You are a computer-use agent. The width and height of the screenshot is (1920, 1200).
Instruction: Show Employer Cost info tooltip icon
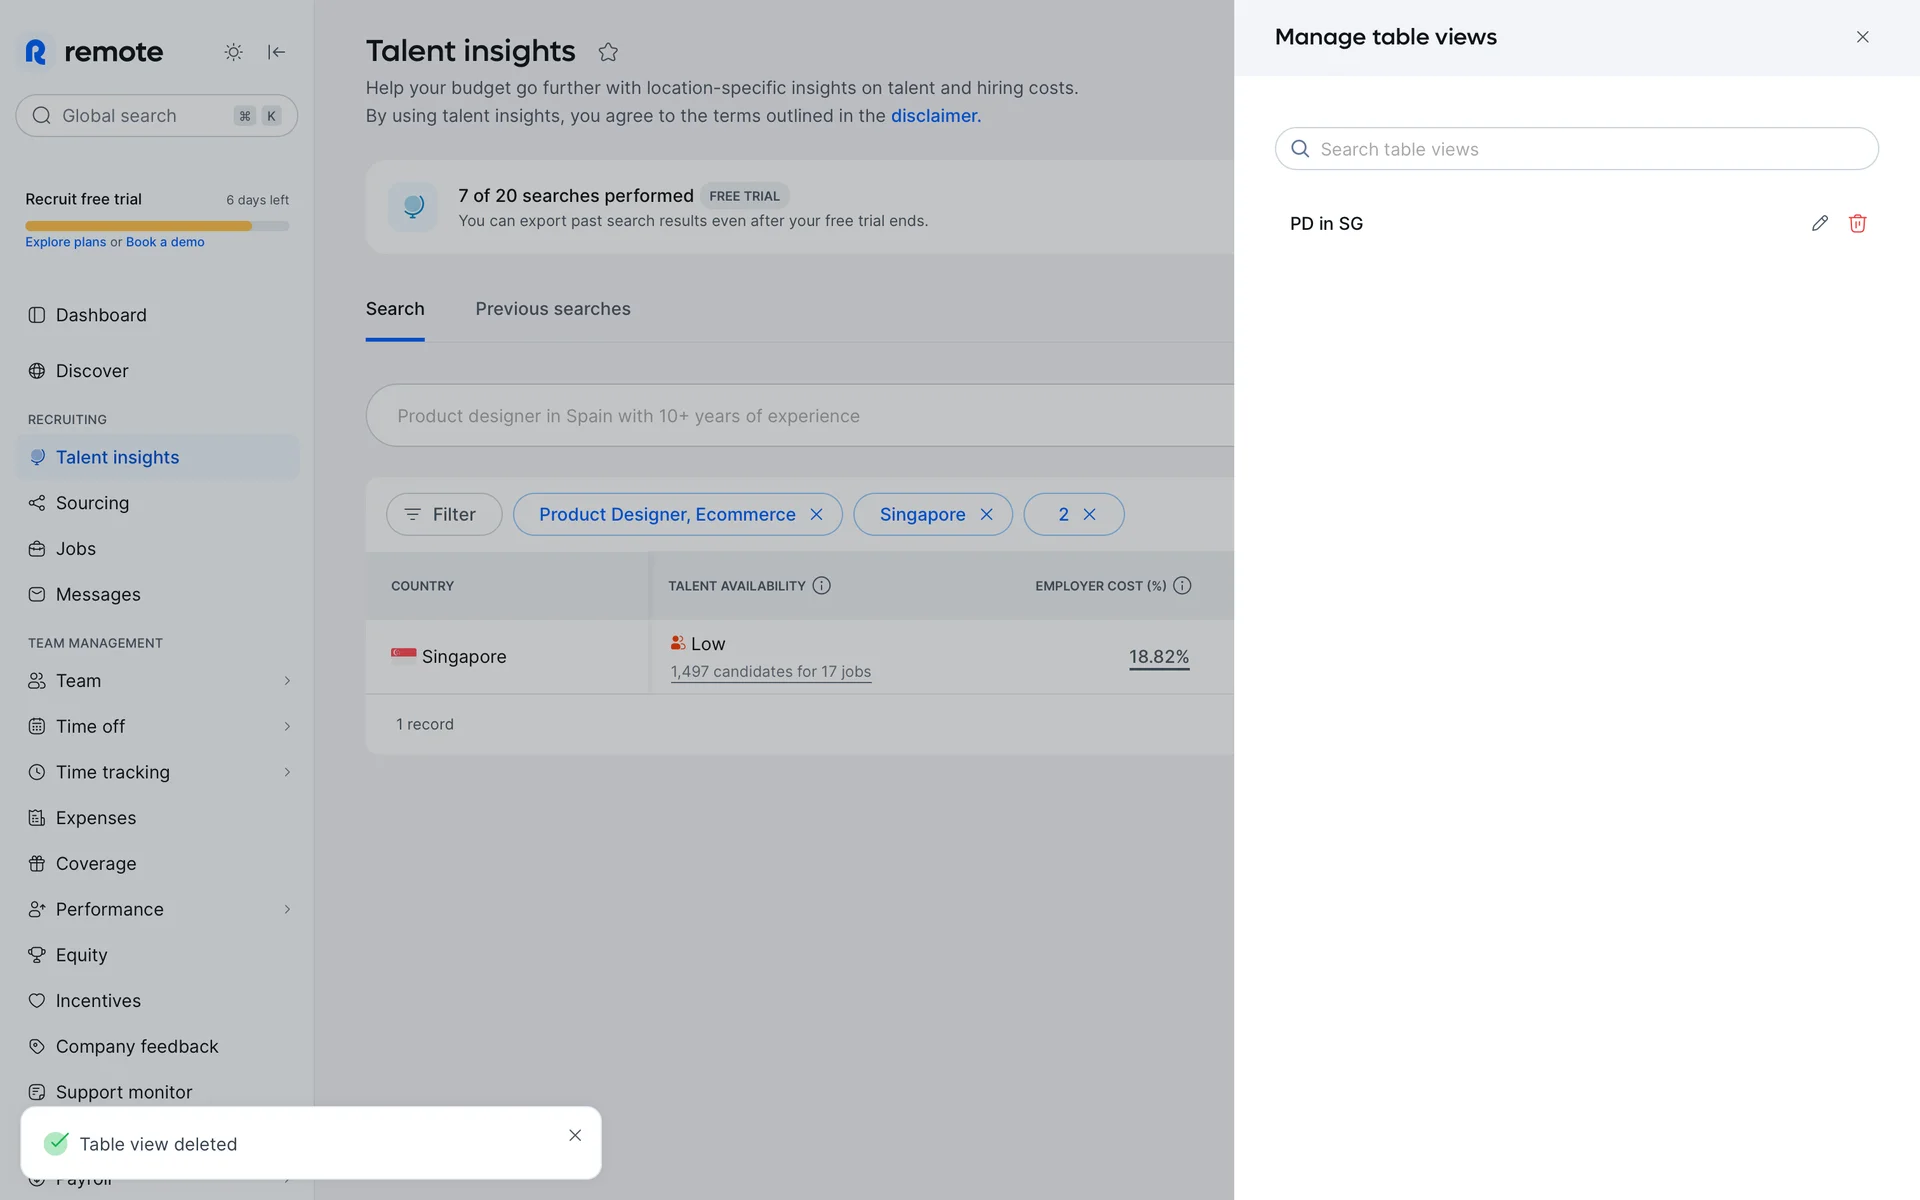point(1182,586)
